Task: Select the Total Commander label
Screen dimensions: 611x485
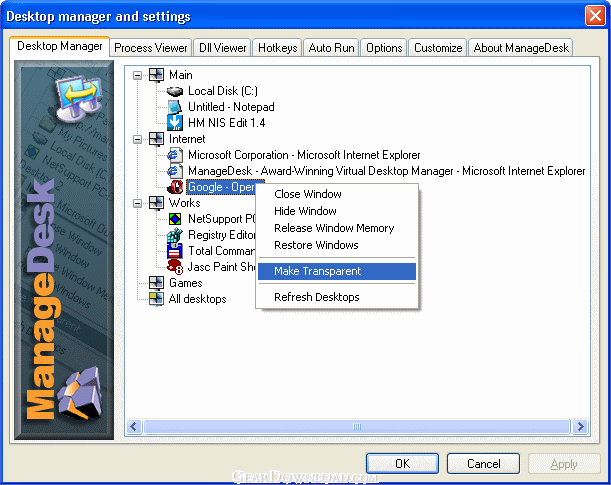Action: (221, 251)
